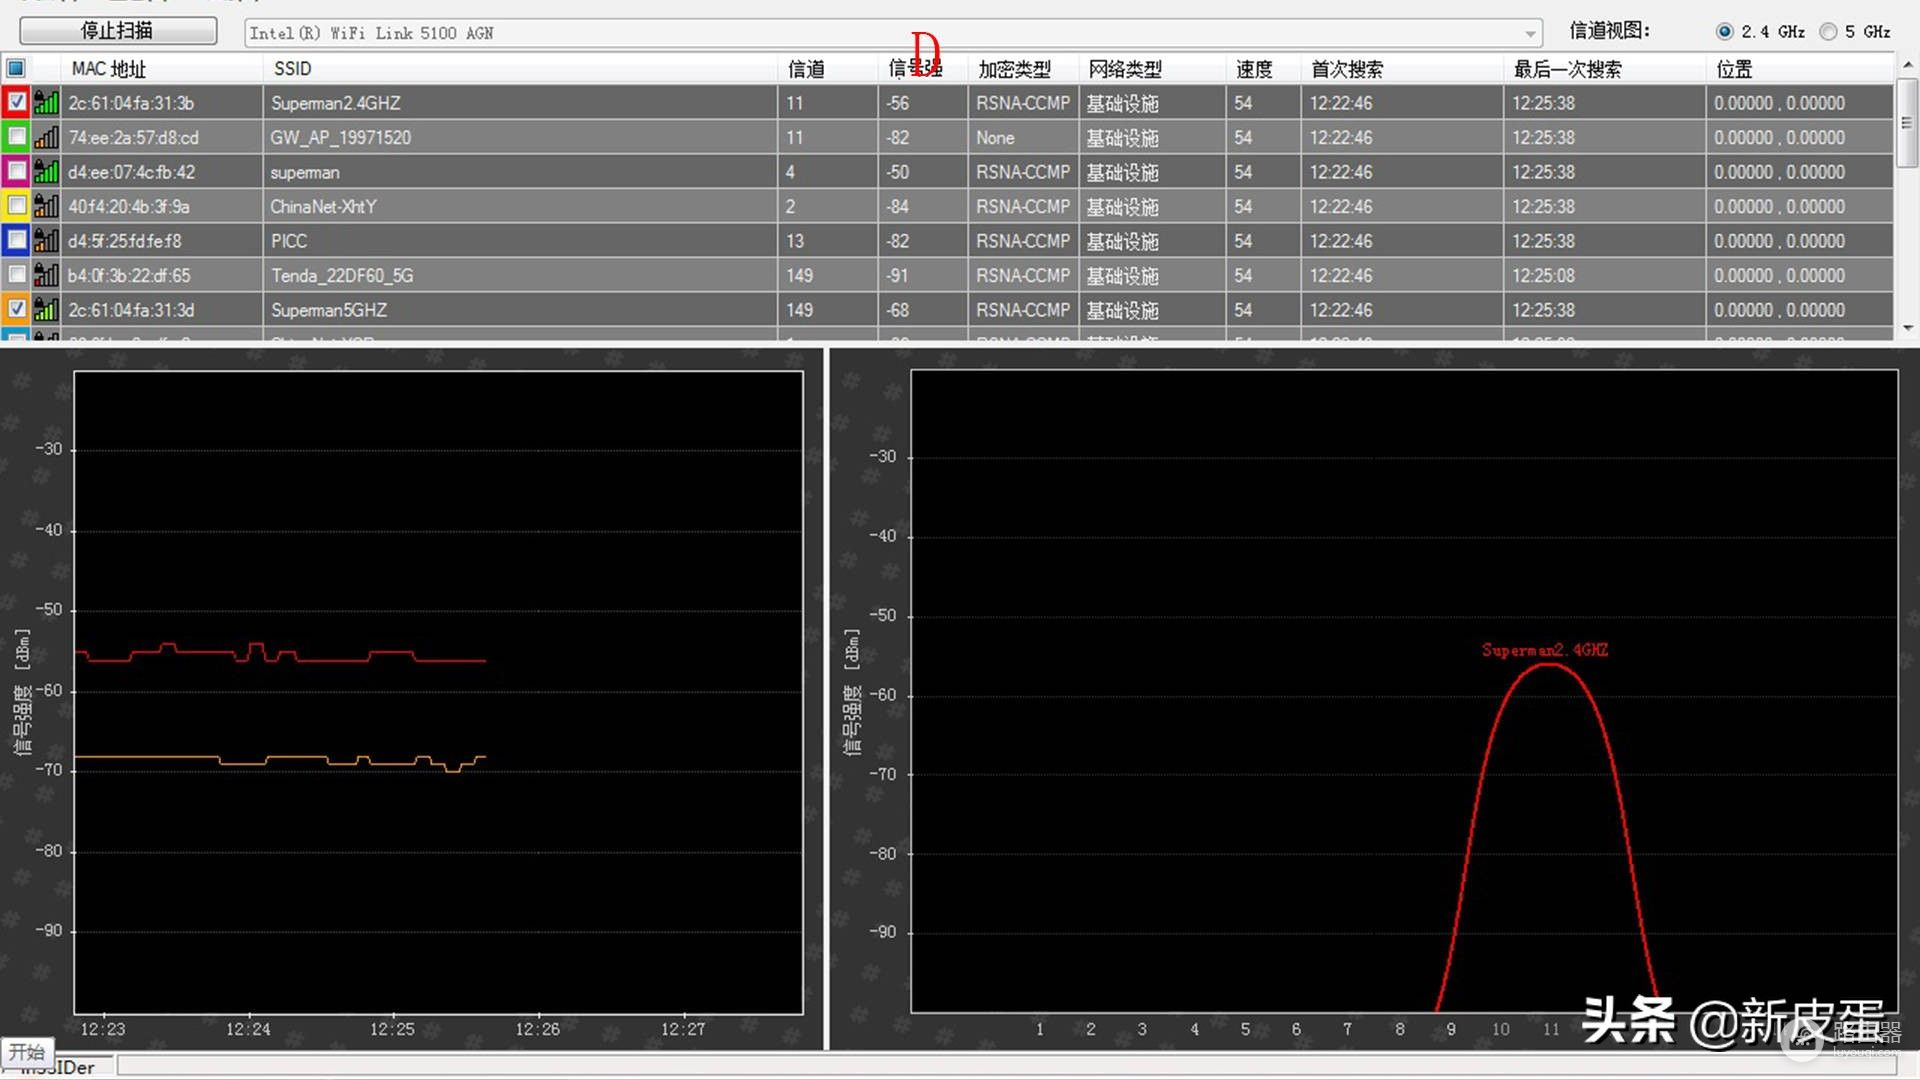Screen dimensions: 1920x1080
Task: Click the Superman5GHZ SSID cell
Action: pyautogui.click(x=520, y=310)
